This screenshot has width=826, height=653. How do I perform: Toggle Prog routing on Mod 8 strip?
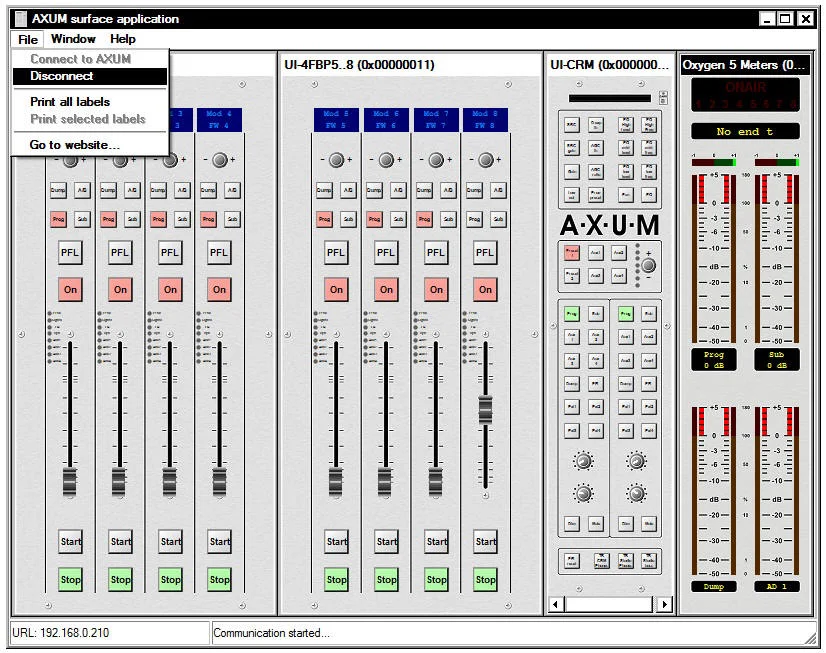tap(474, 219)
